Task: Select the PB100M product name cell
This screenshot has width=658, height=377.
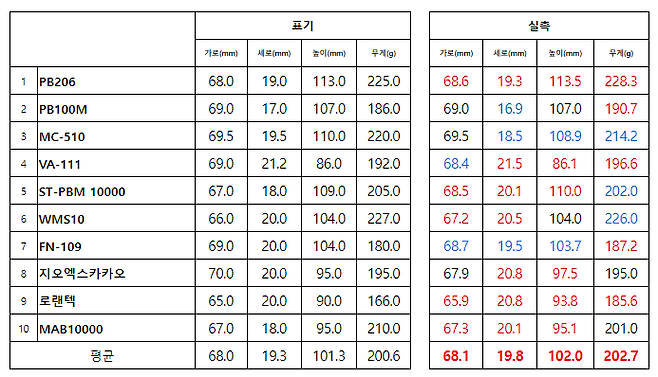Action: pyautogui.click(x=116, y=109)
